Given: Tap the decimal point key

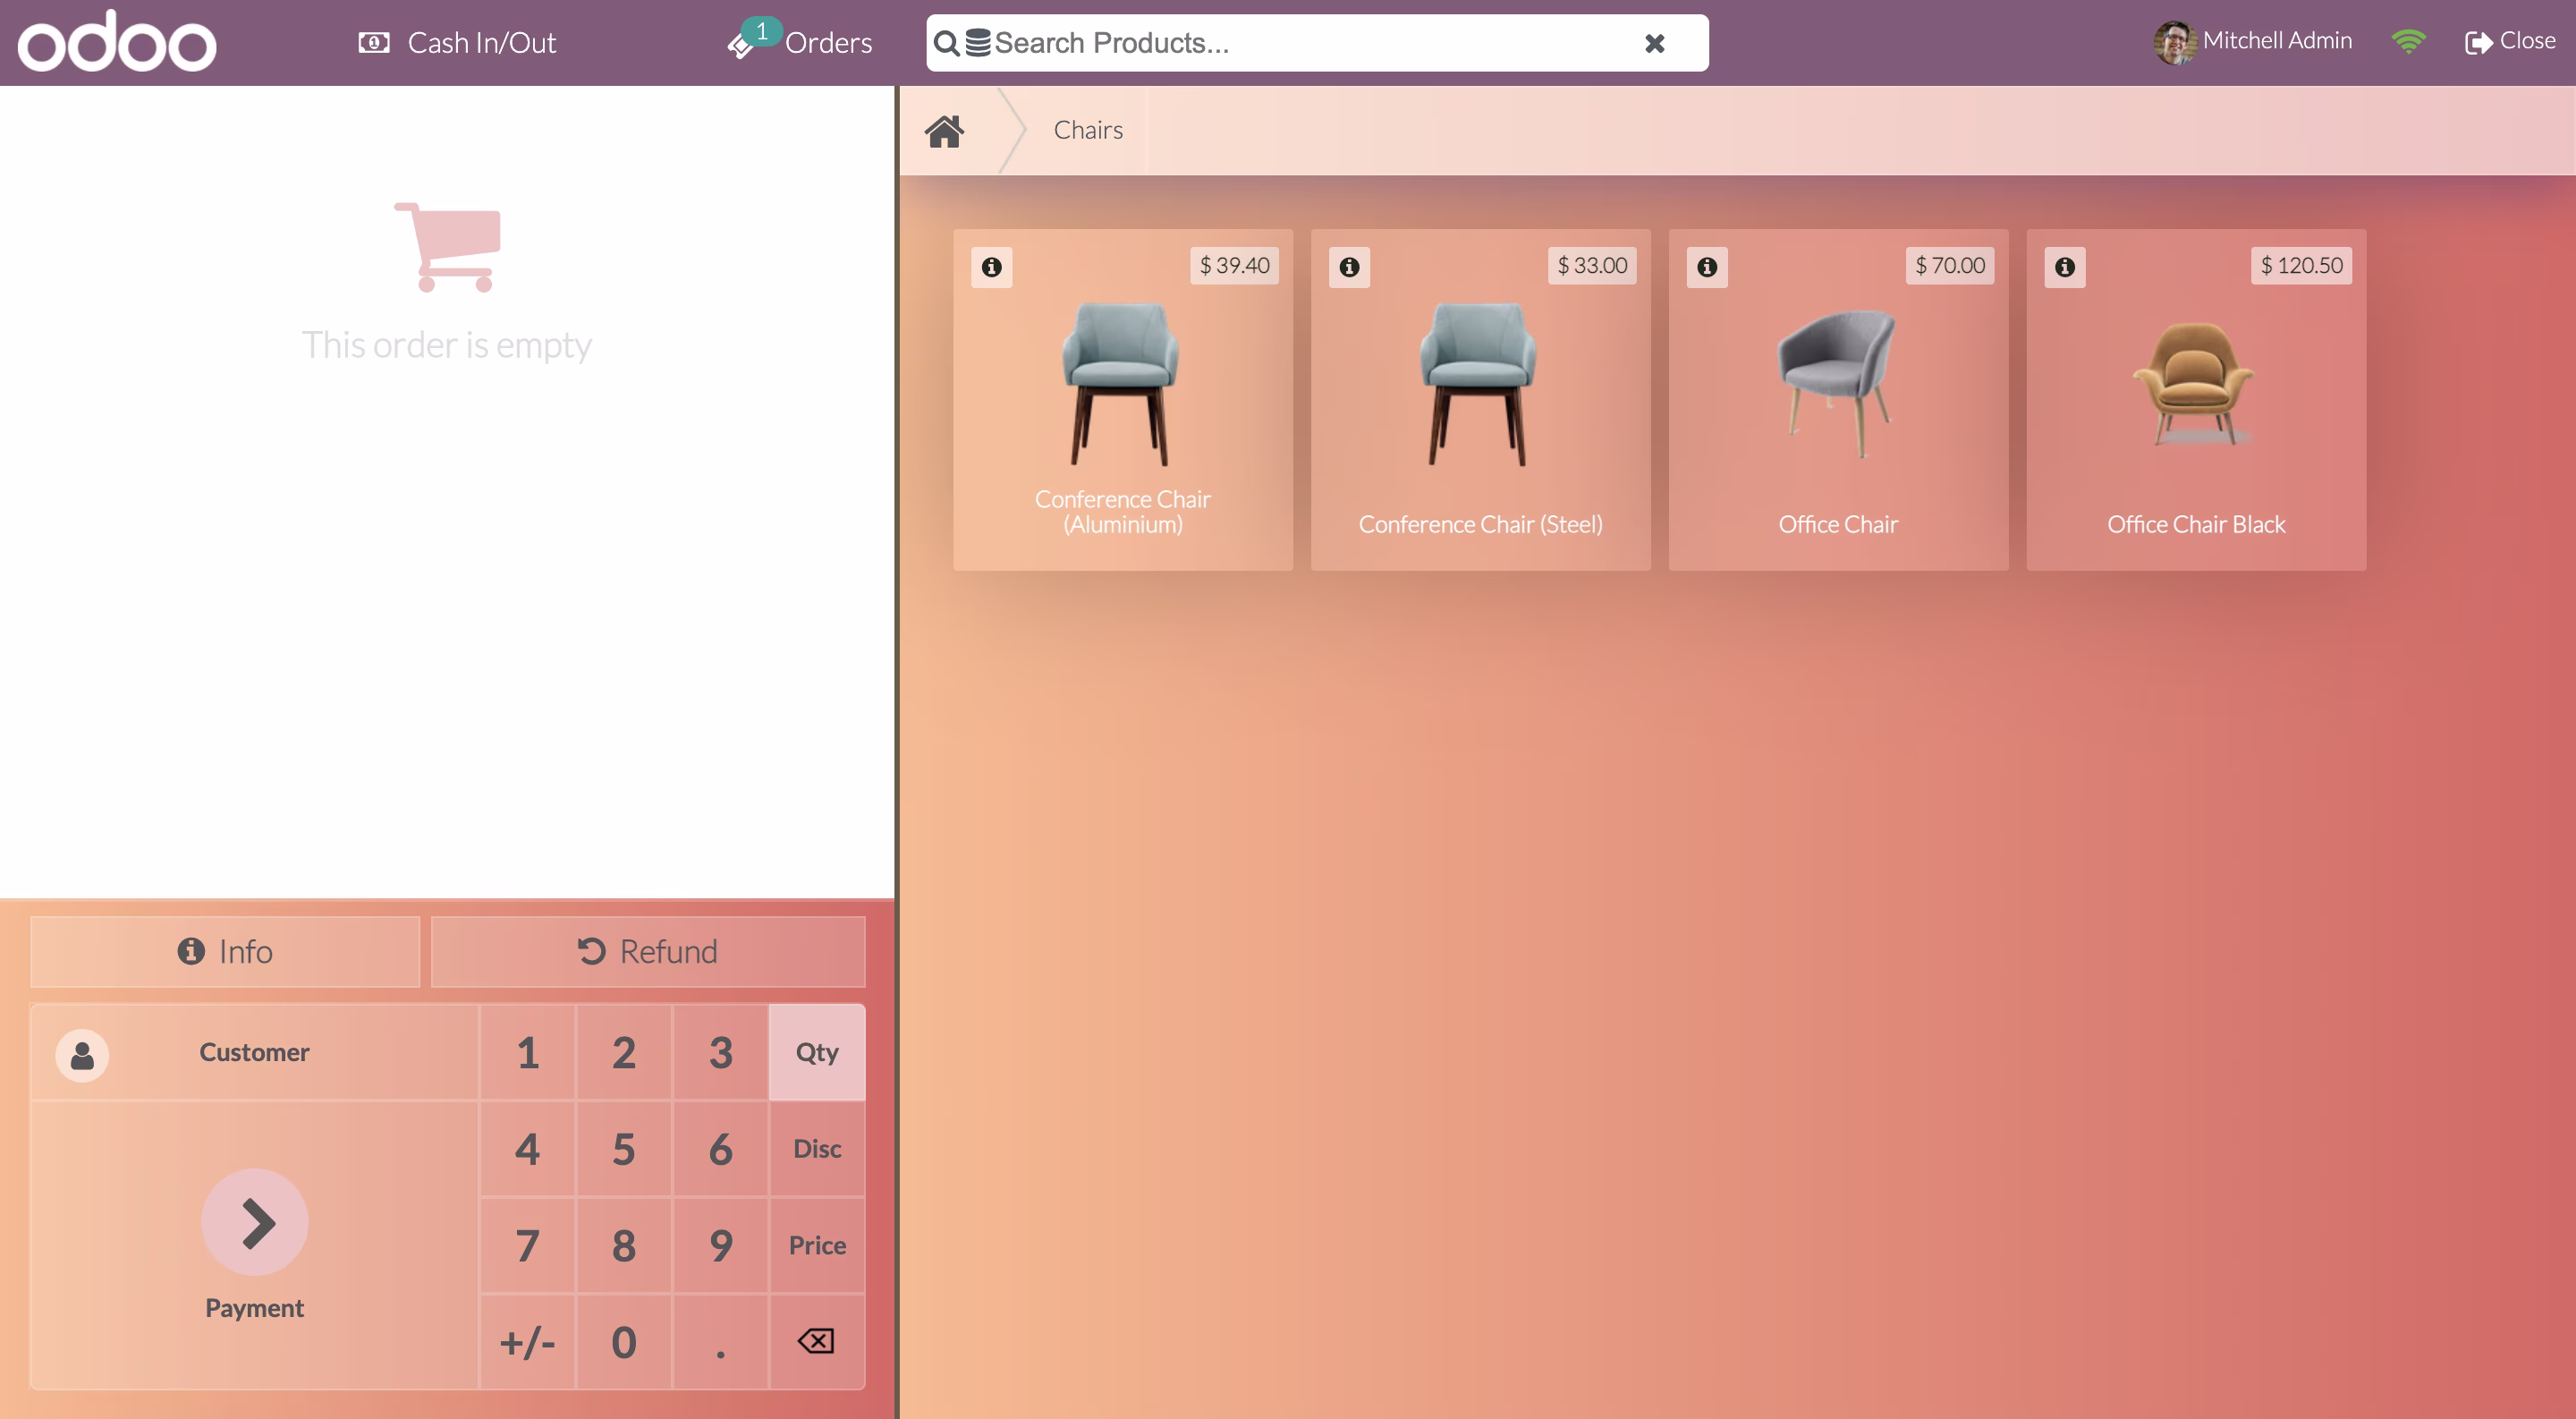Looking at the screenshot, I should (721, 1342).
